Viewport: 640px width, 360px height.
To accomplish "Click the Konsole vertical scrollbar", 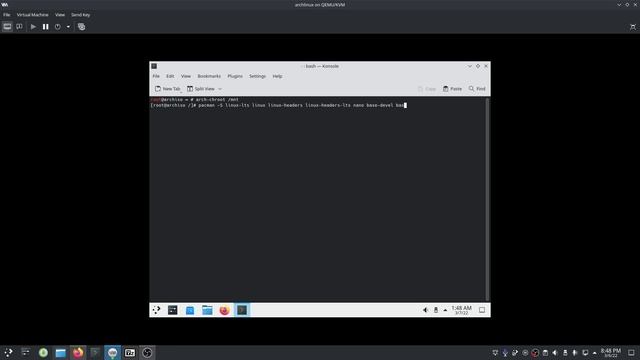I will [487, 199].
